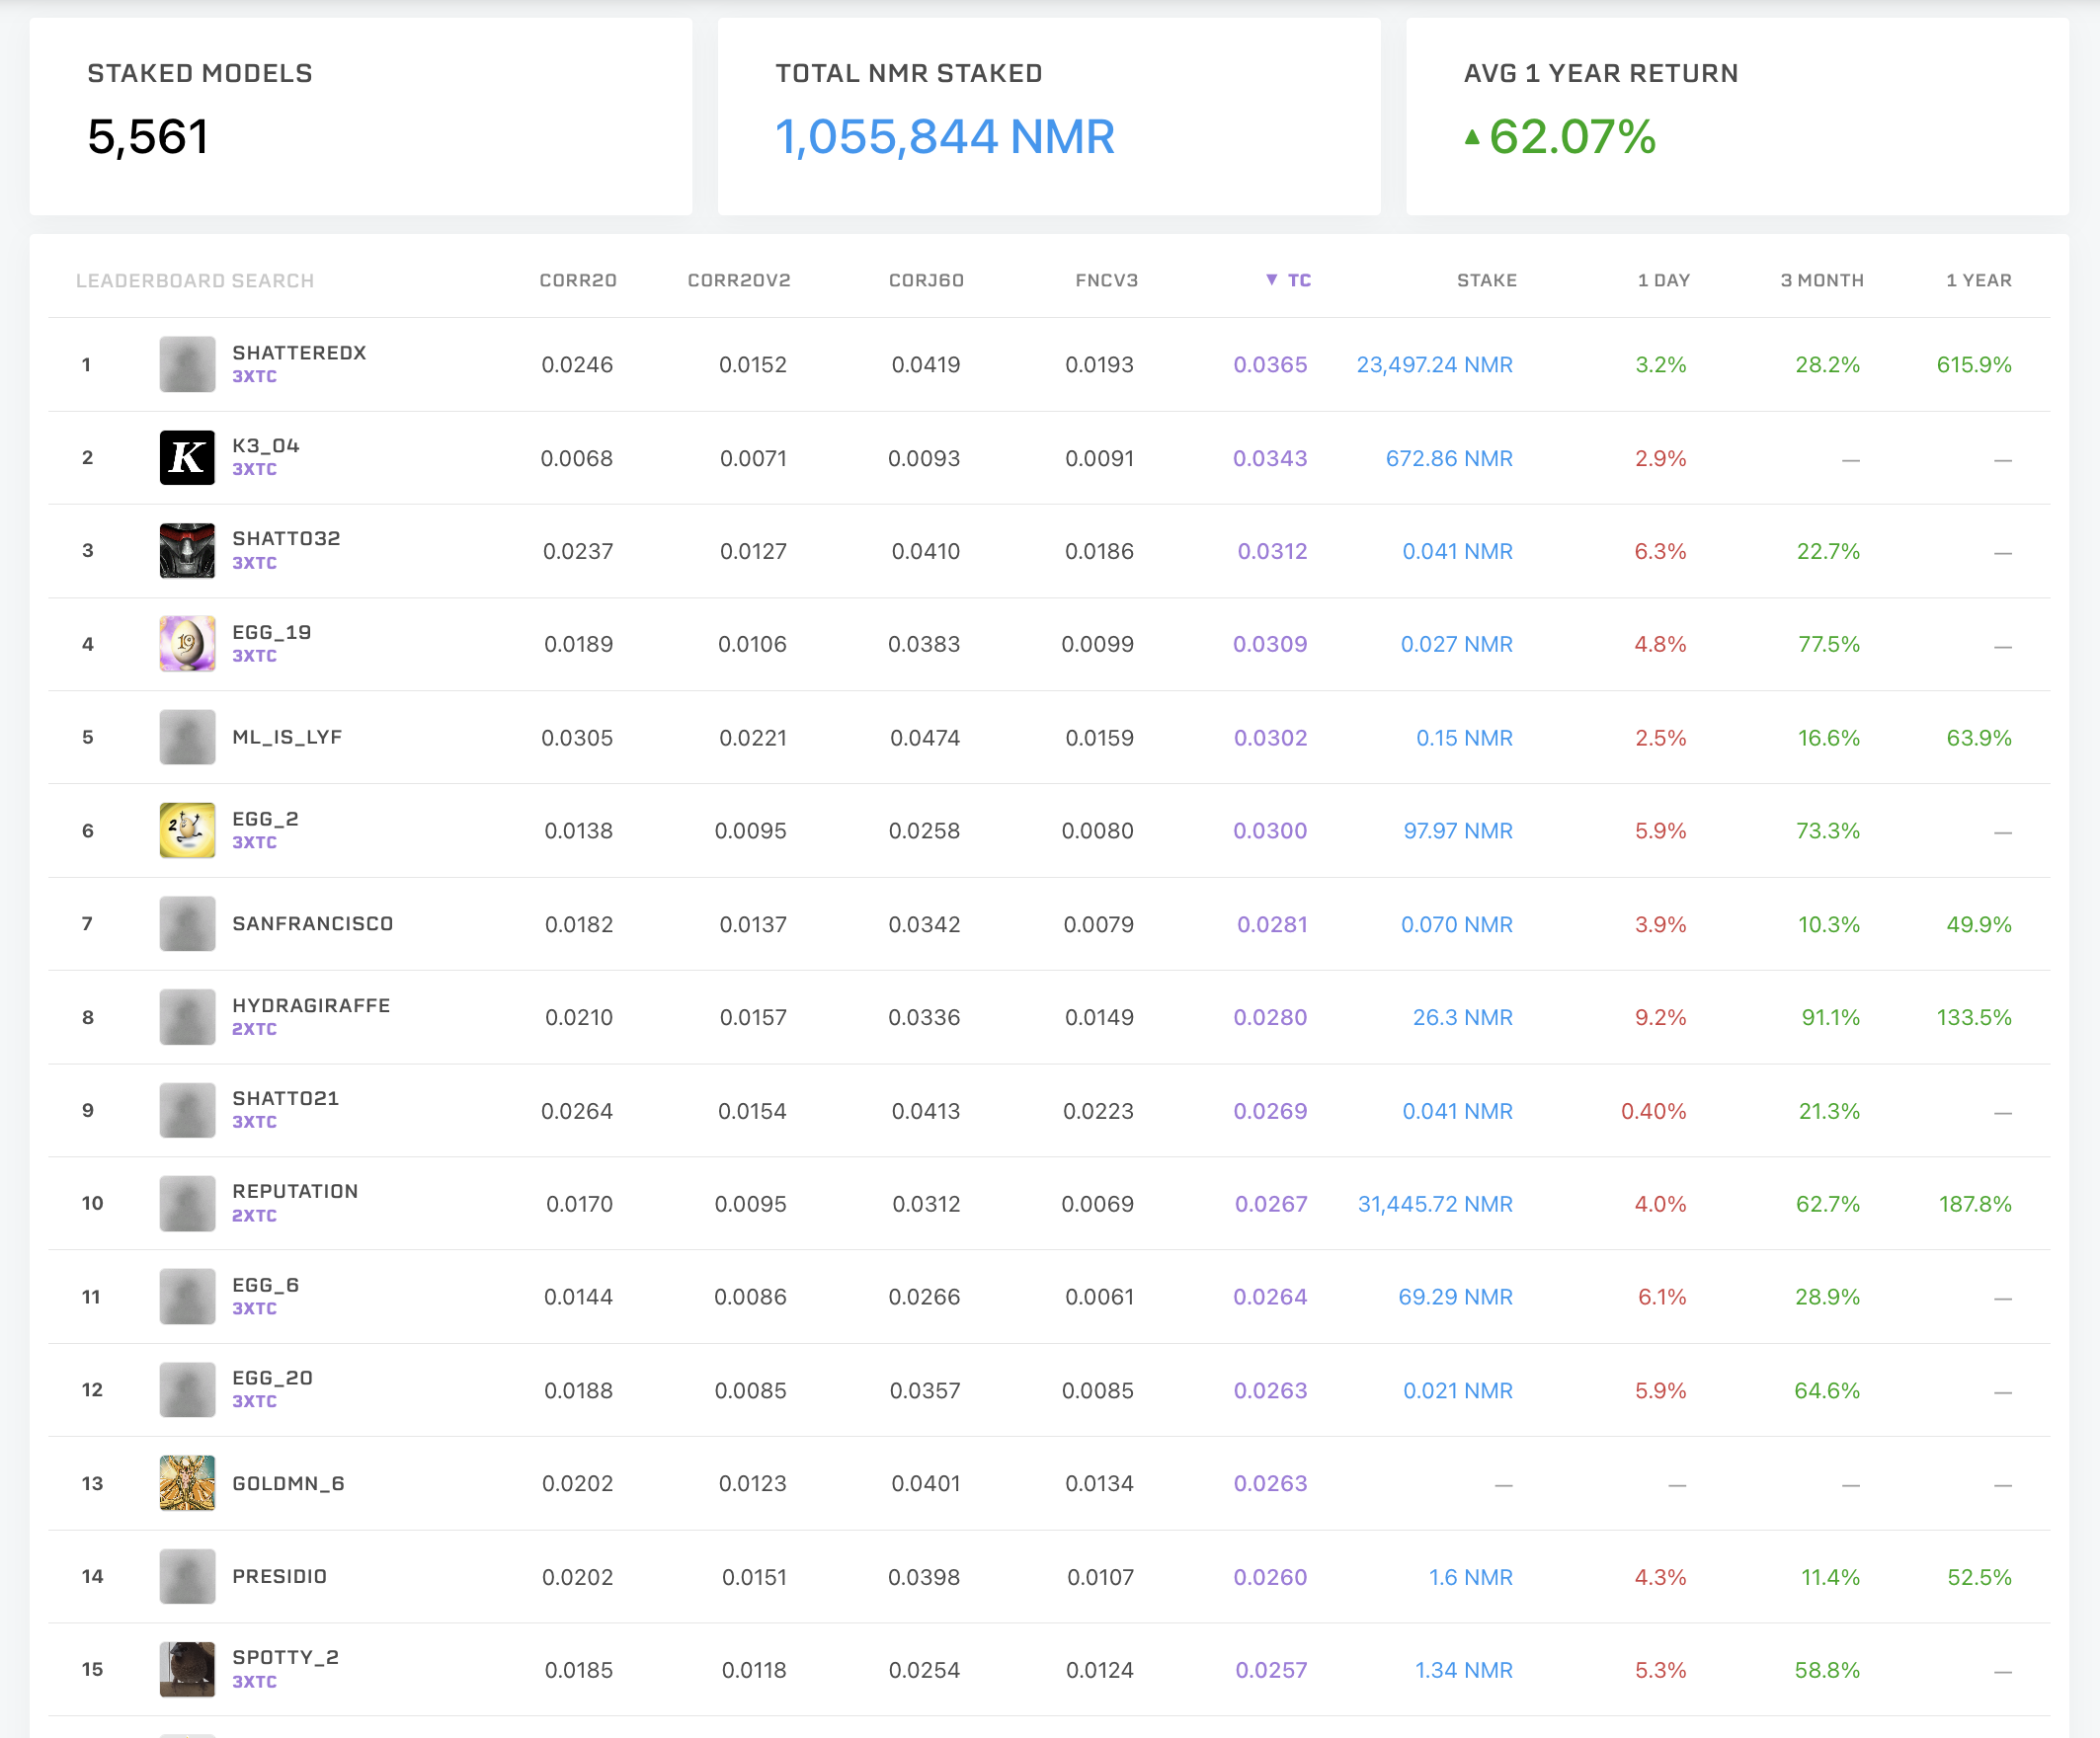Click the 3XTC badge under EGG_6
This screenshot has height=1738, width=2100.
pos(254,1308)
